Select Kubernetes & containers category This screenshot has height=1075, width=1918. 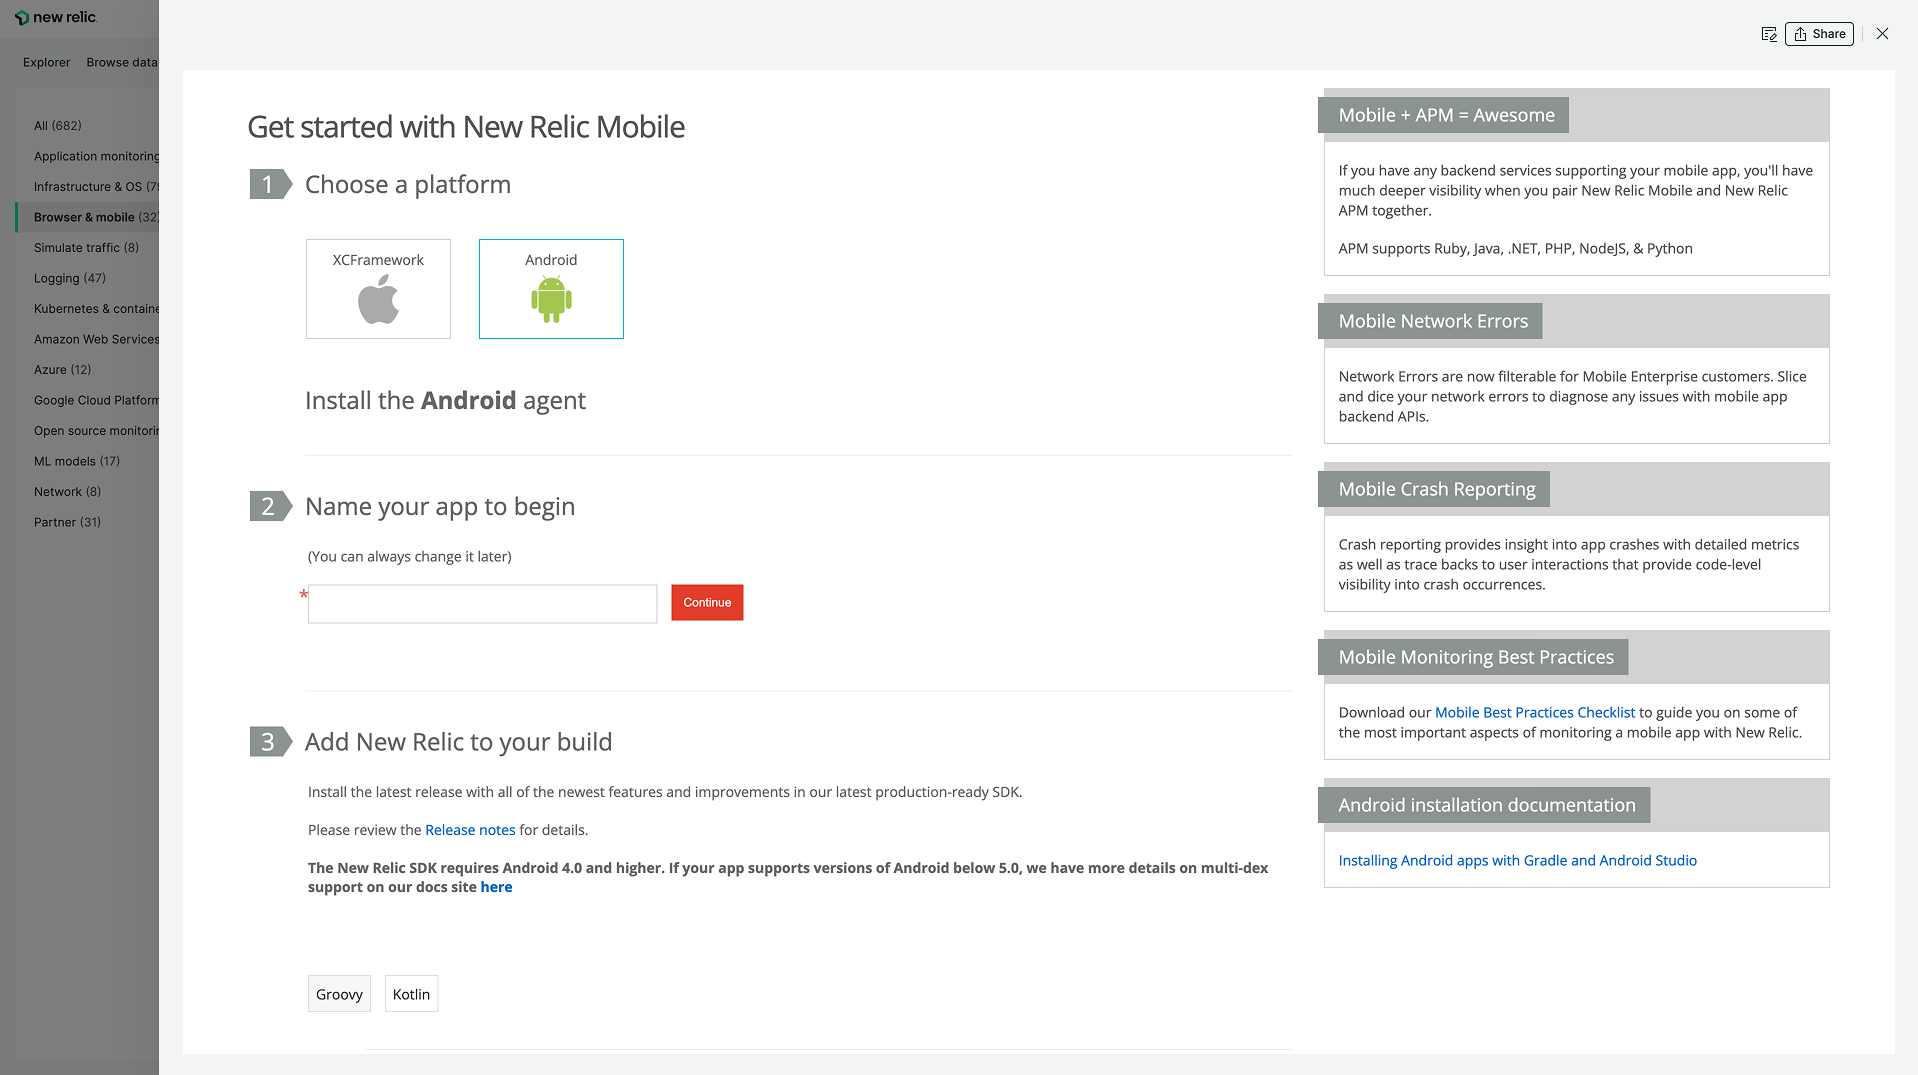(x=96, y=309)
